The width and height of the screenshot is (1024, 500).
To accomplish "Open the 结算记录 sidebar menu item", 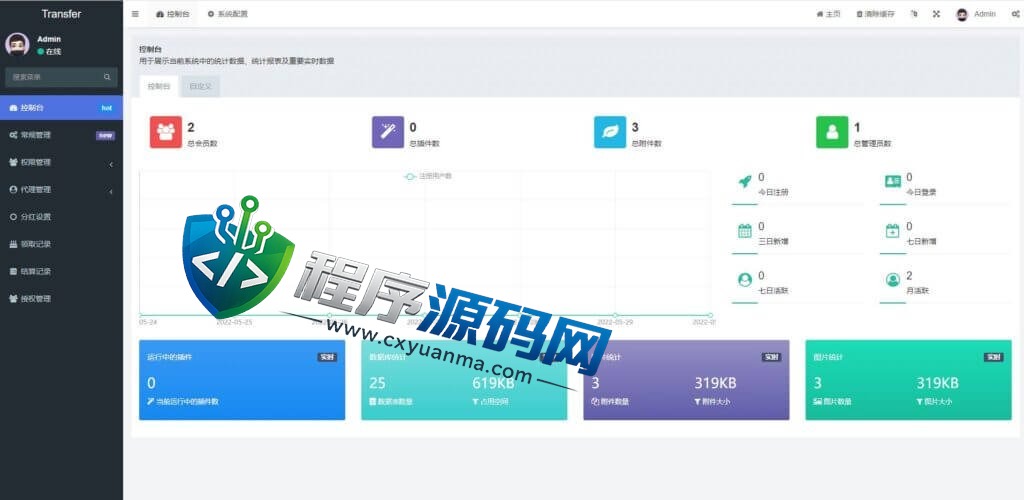I will click(61, 272).
